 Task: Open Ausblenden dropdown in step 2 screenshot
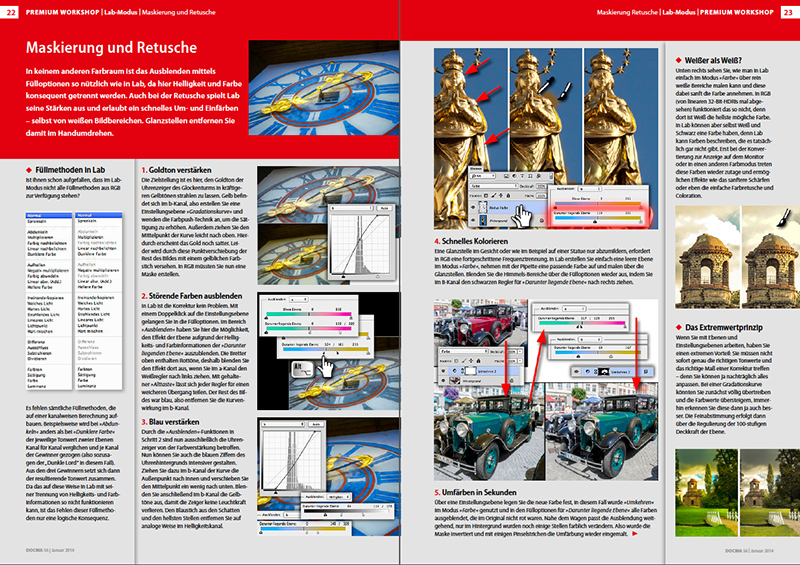tap(298, 299)
